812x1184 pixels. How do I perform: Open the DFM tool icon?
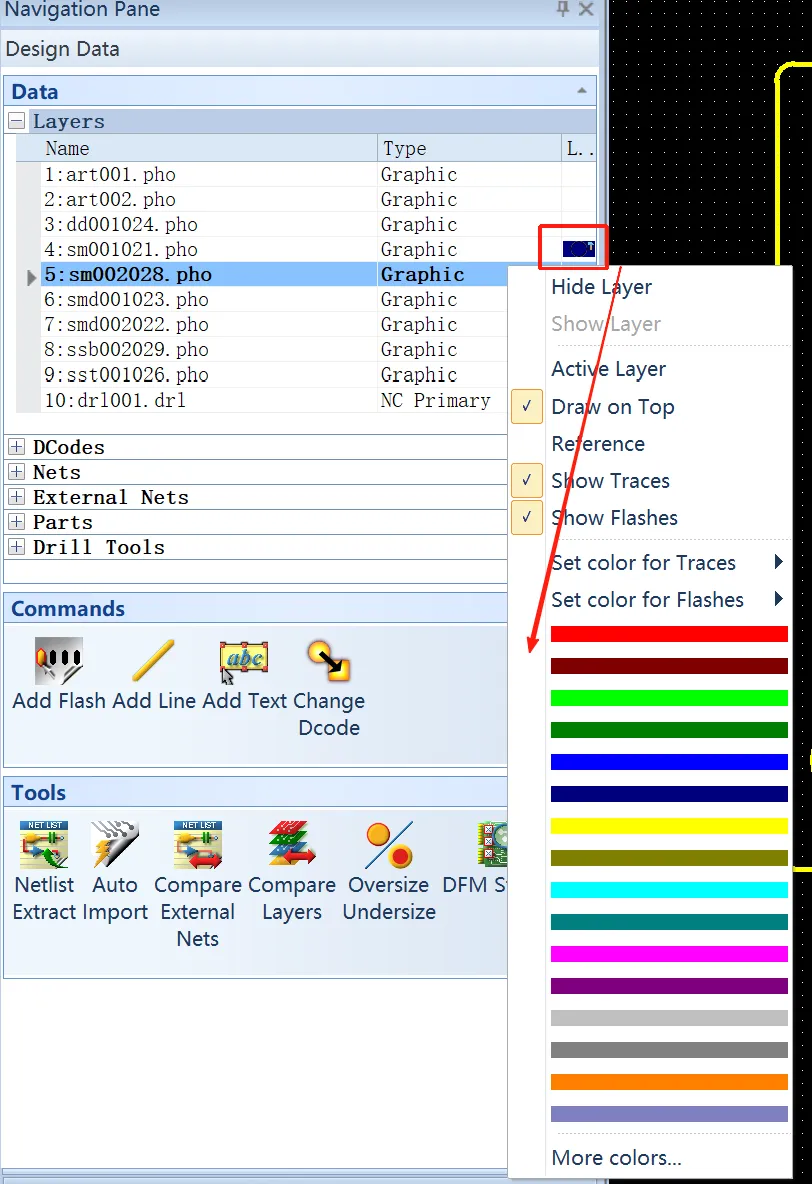point(492,844)
